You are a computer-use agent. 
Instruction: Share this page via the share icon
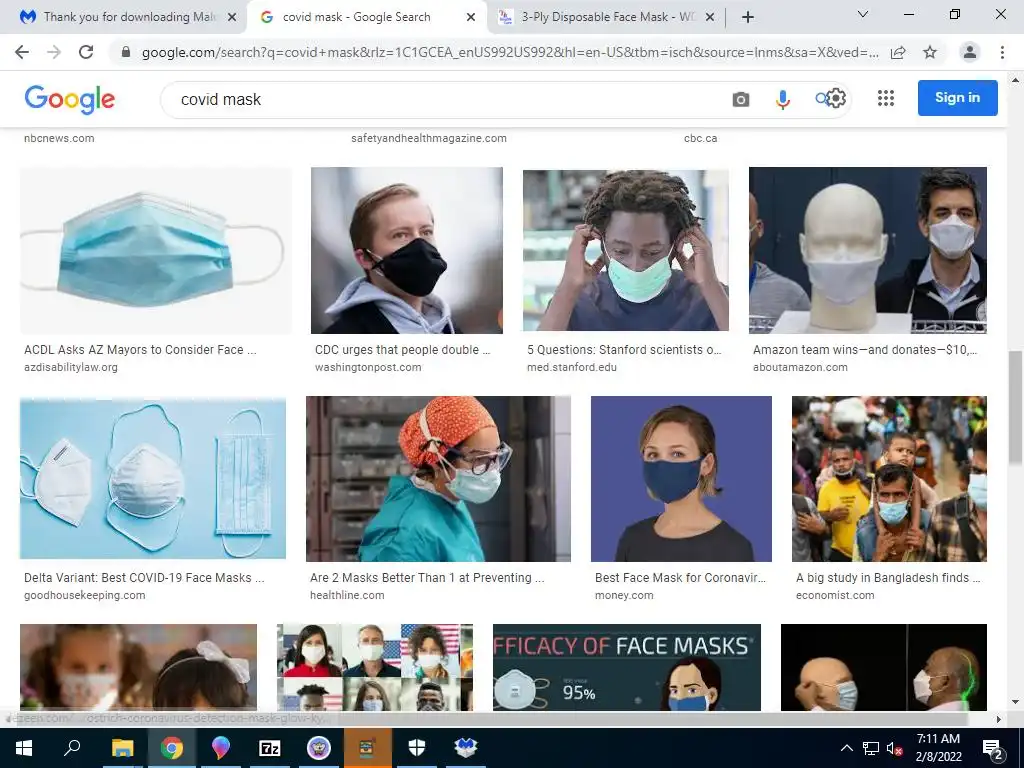(898, 52)
